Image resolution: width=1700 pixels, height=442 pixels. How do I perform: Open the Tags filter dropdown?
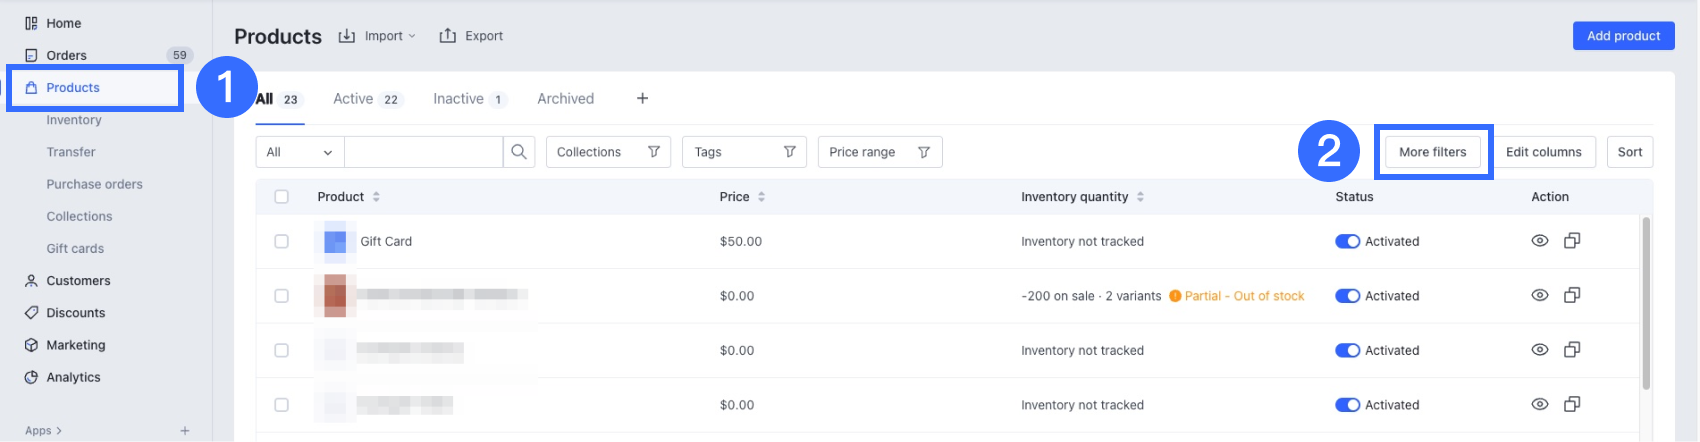(x=744, y=152)
